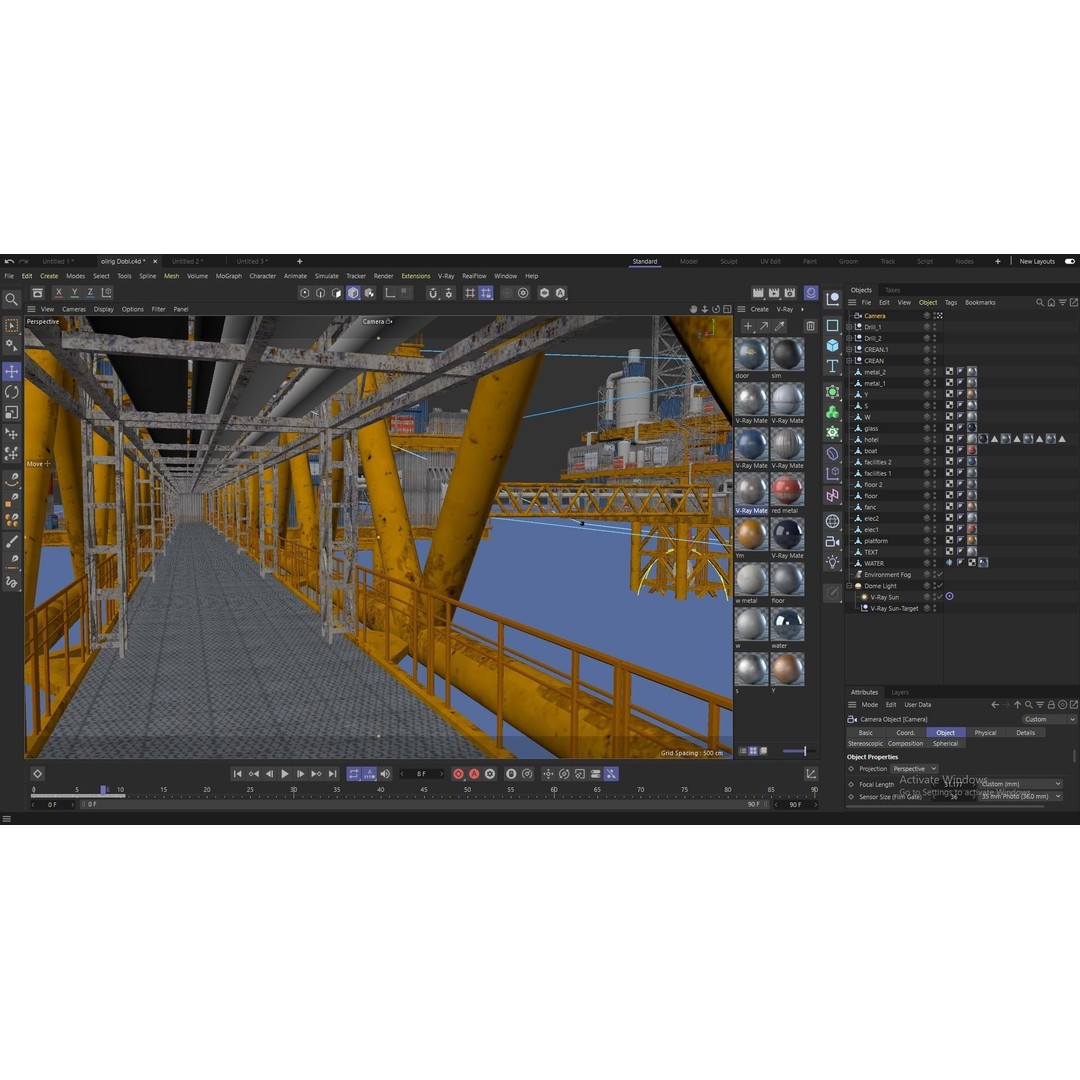Toggle the checkmark beside Environment Fog

[940, 574]
